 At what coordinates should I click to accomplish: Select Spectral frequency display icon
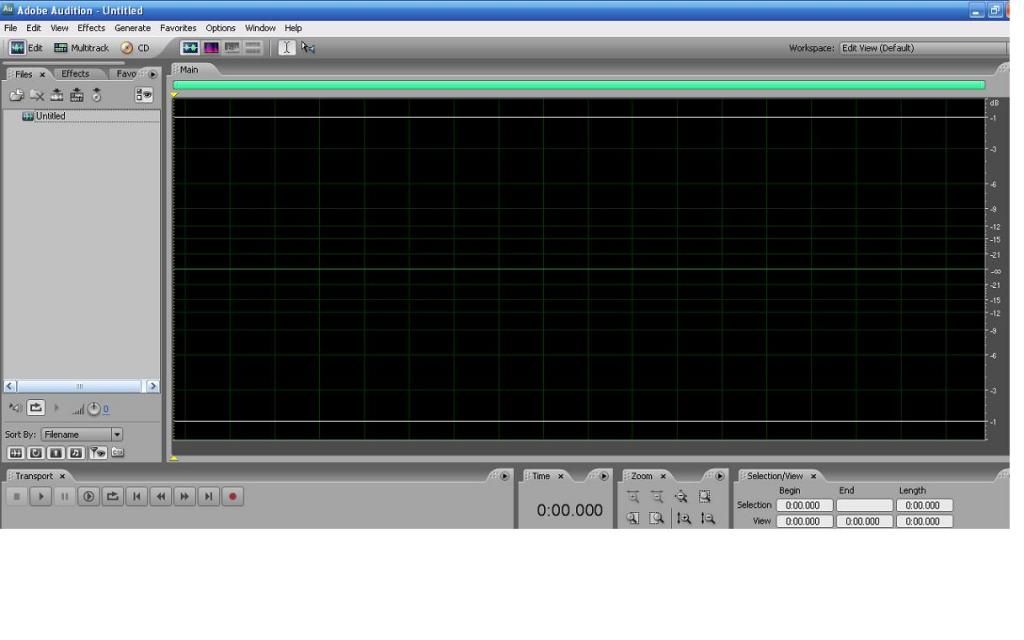tap(211, 48)
